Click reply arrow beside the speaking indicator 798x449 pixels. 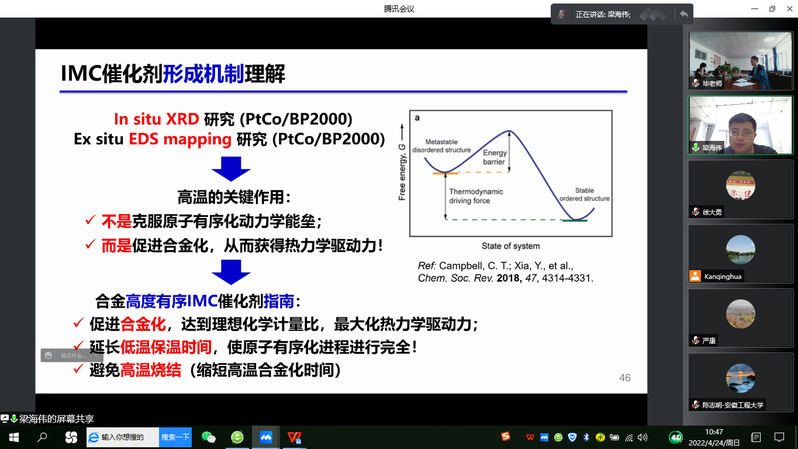coord(684,14)
